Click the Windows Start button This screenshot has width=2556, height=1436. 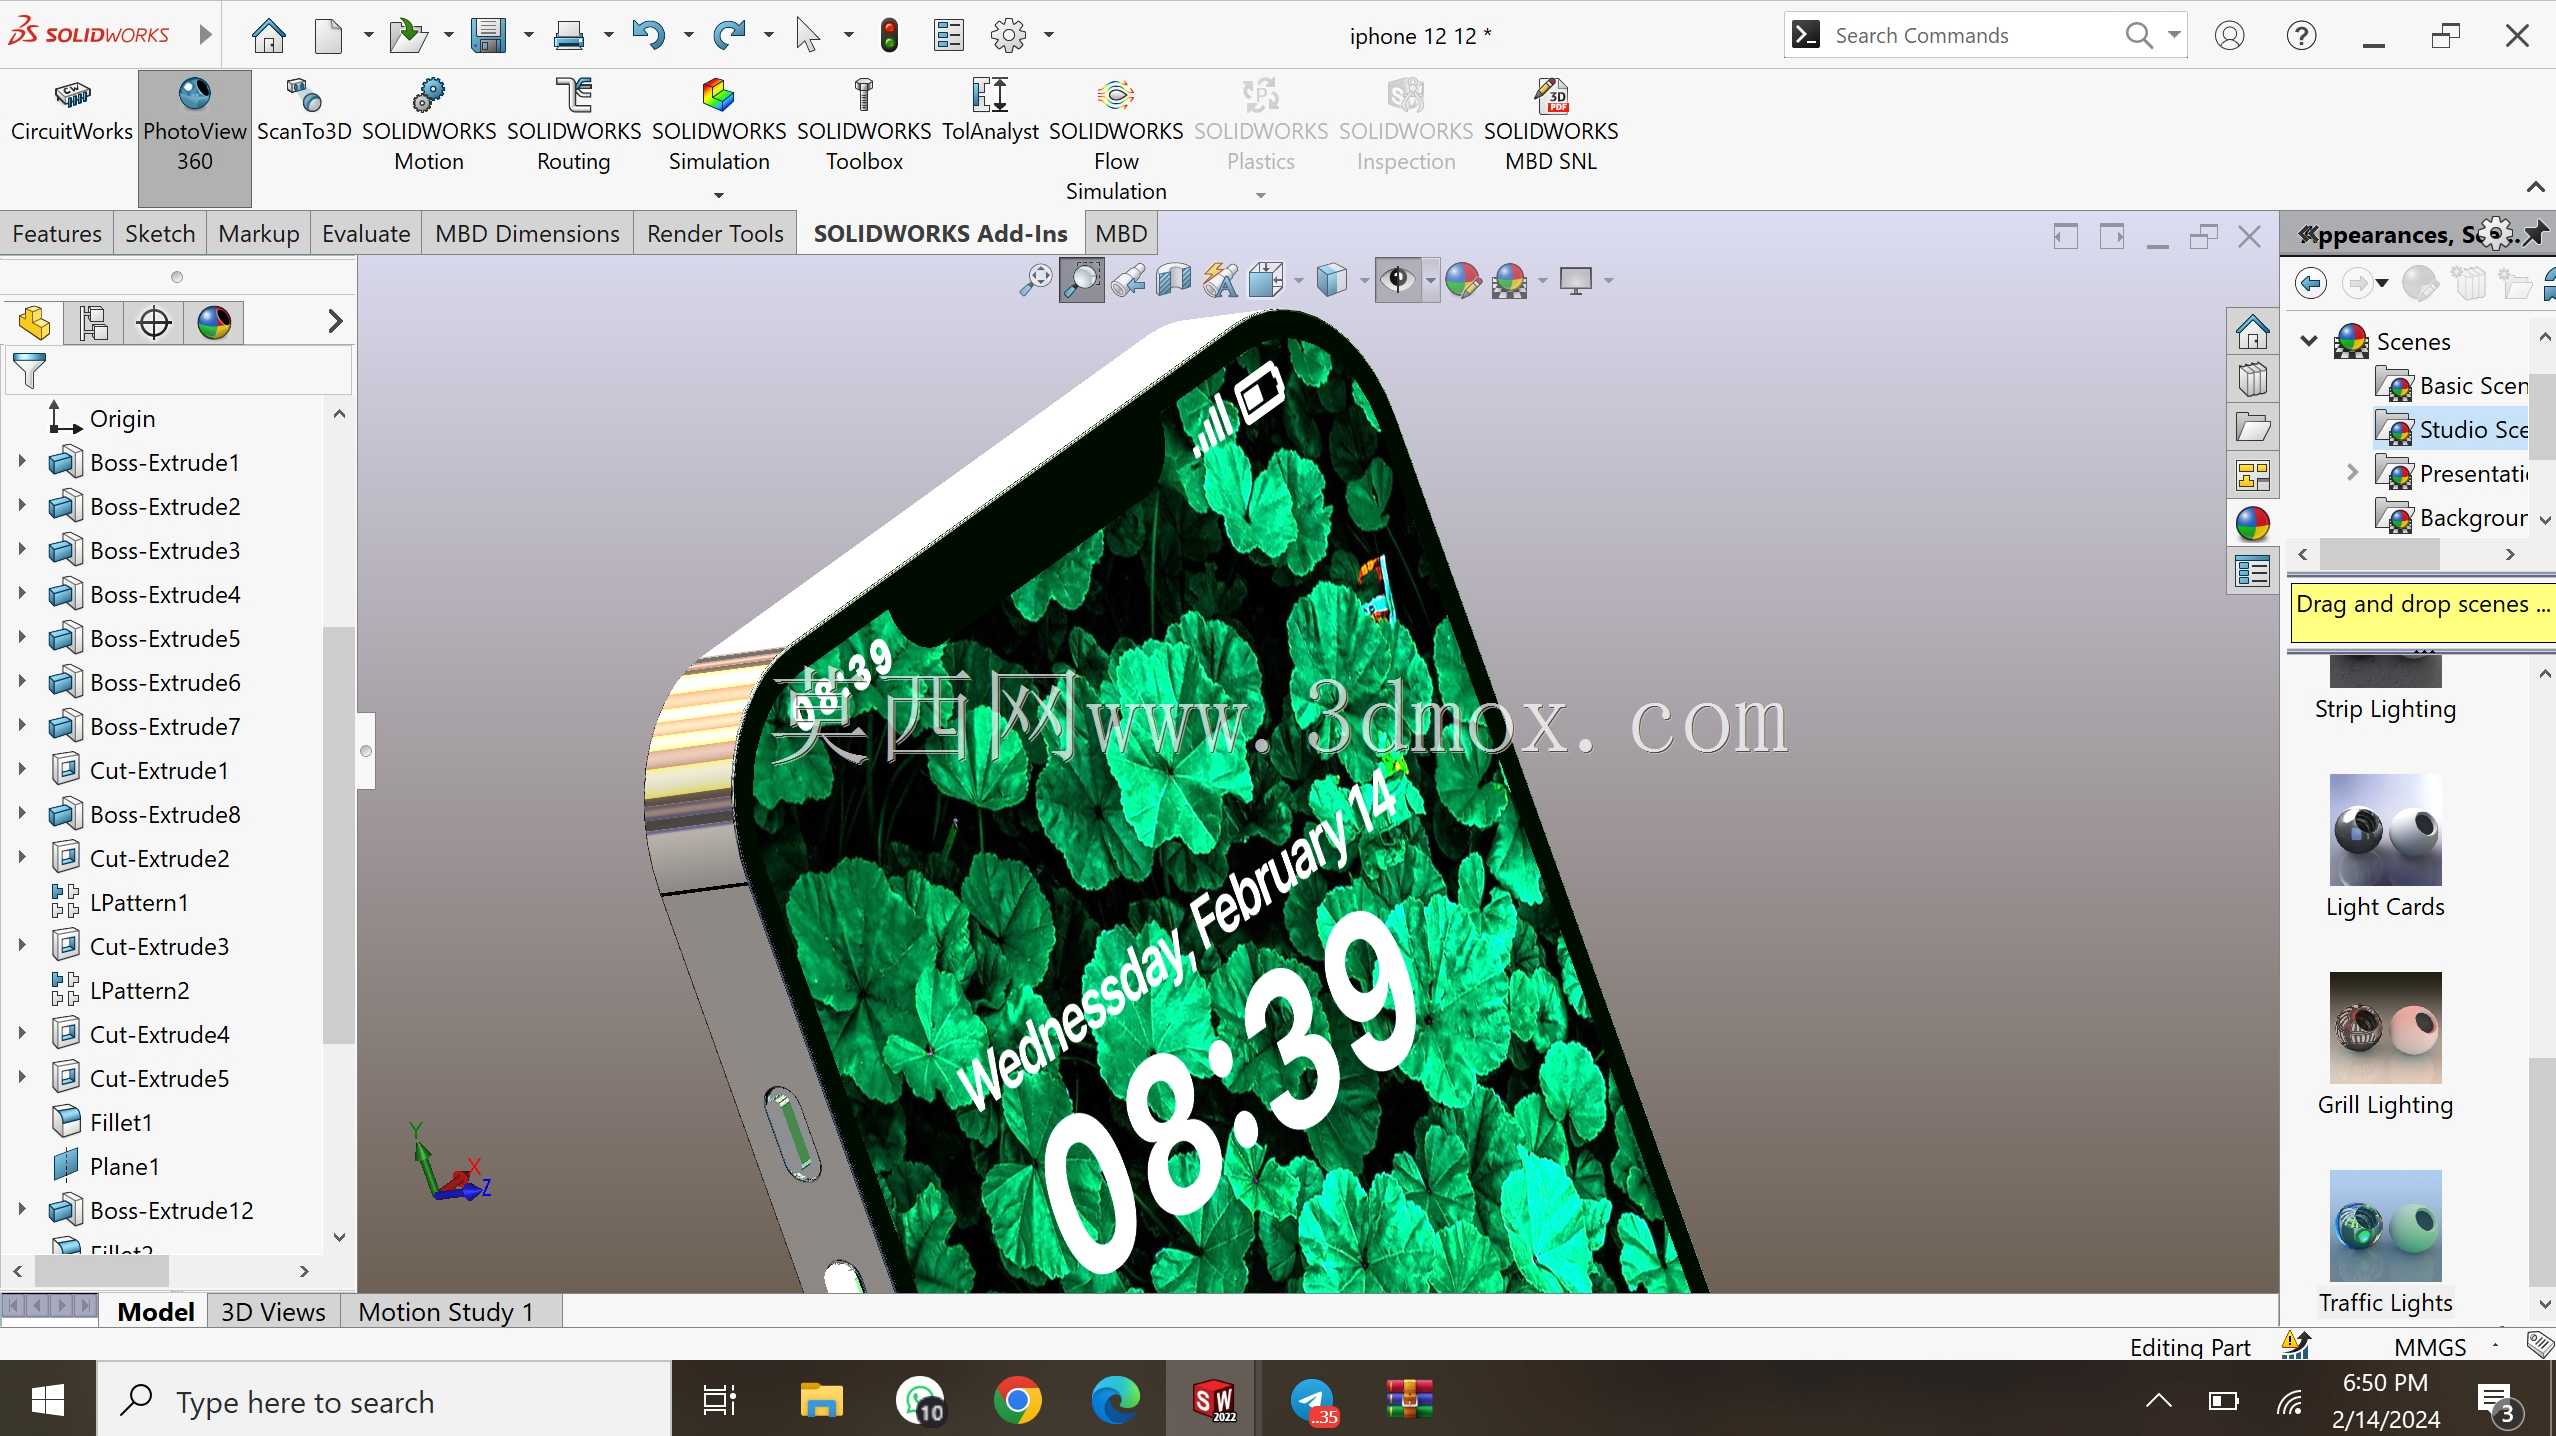tap(48, 1400)
